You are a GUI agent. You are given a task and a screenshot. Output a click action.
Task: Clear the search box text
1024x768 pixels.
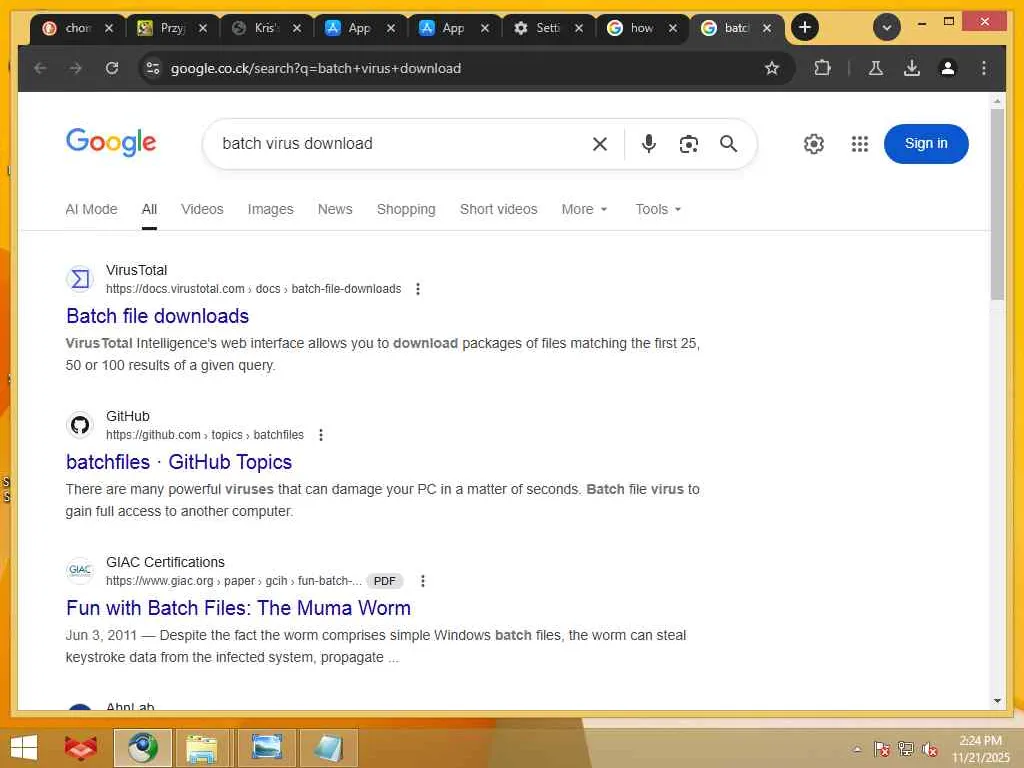(x=600, y=144)
